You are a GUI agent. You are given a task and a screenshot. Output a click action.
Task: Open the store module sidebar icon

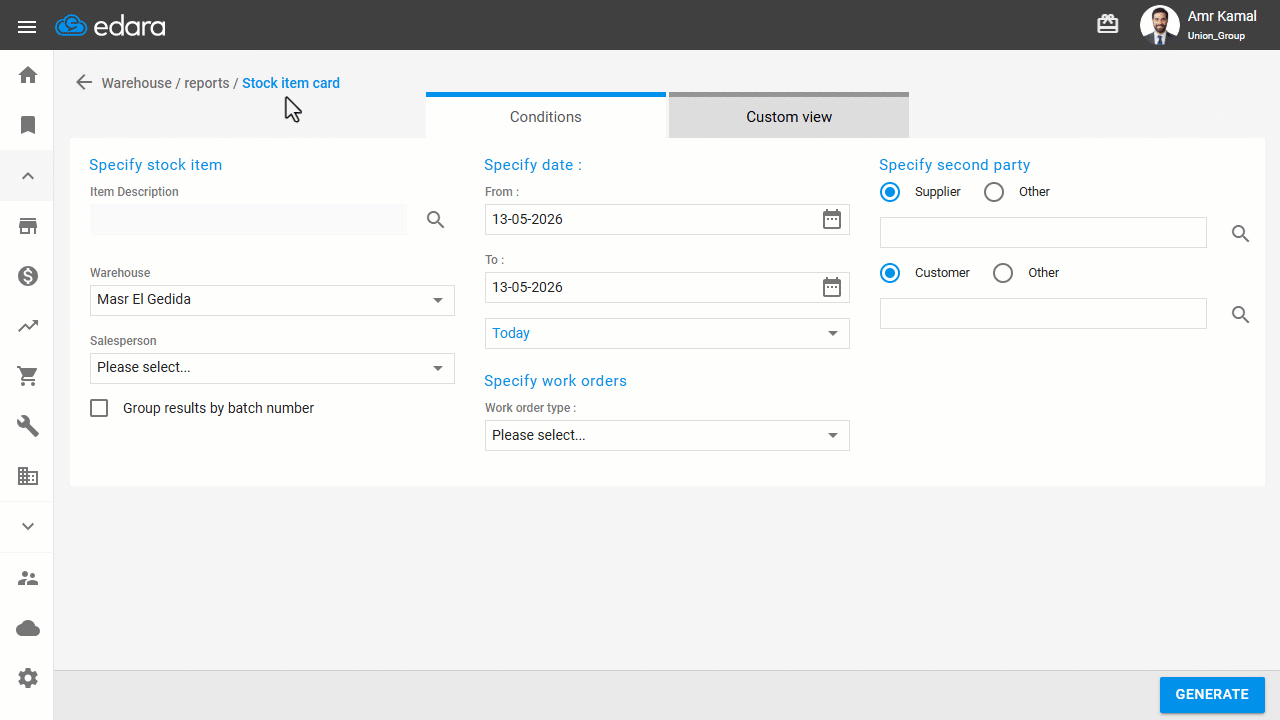[28, 226]
